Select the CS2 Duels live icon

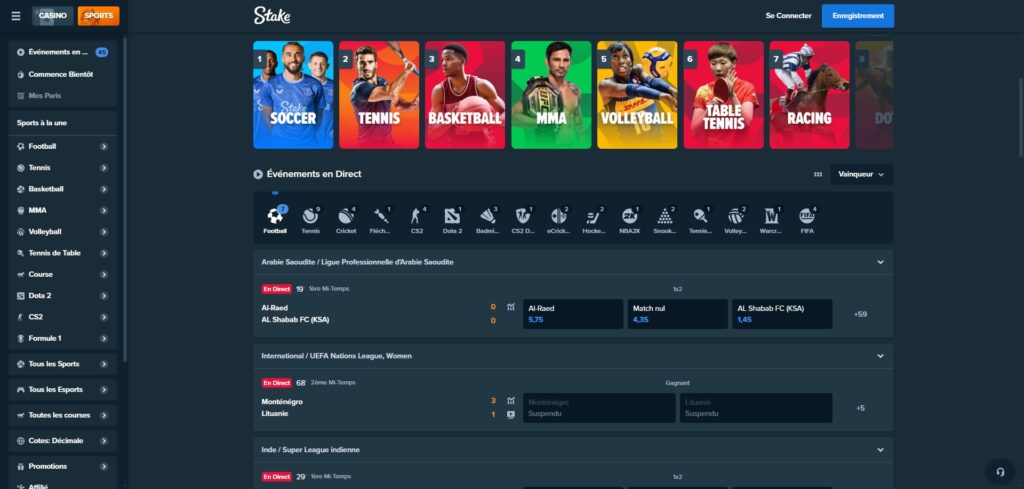click(522, 220)
